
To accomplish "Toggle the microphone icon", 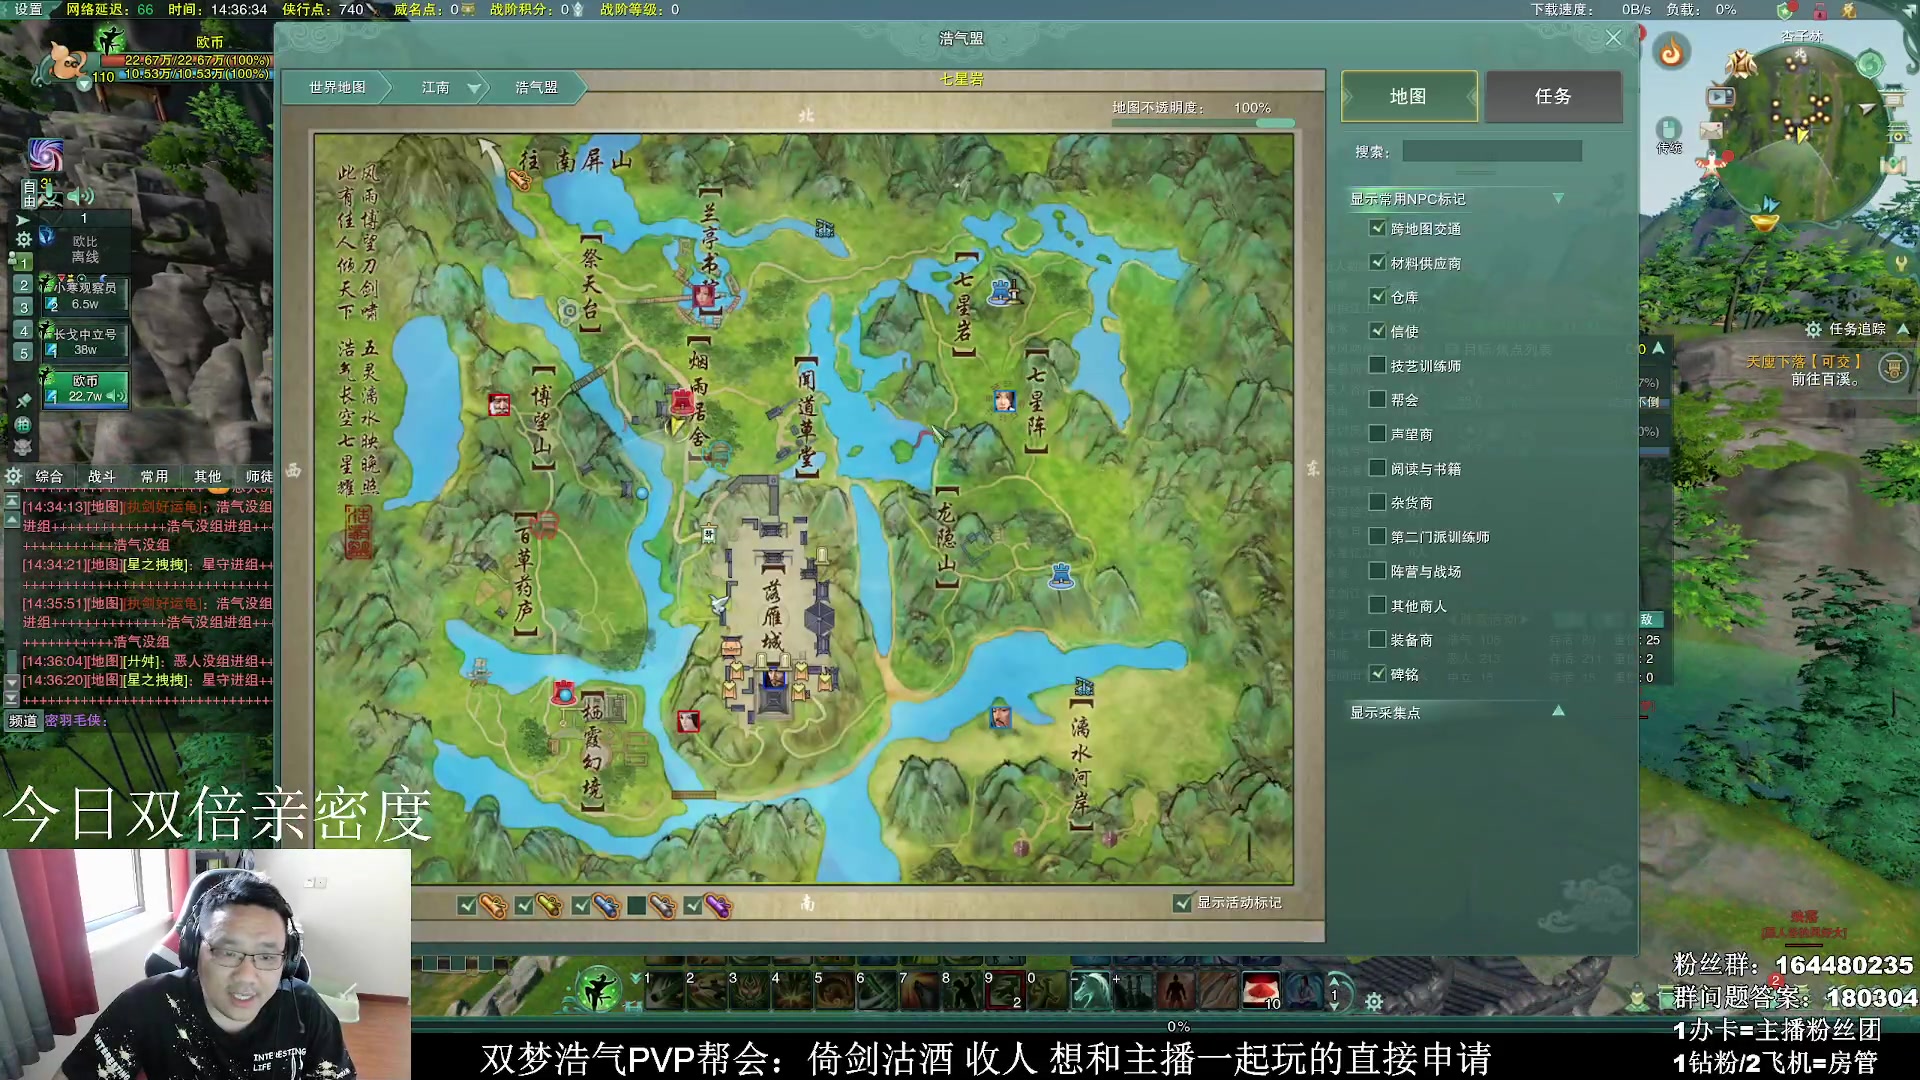I will 52,196.
